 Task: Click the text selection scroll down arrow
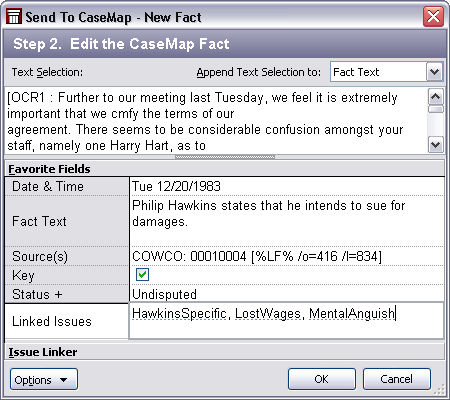436,145
